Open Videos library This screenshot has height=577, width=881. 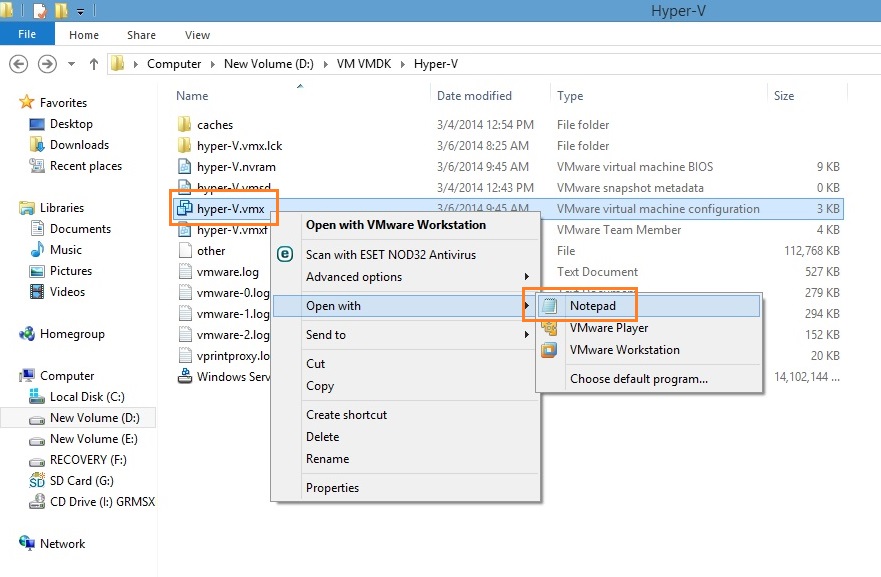(x=67, y=292)
